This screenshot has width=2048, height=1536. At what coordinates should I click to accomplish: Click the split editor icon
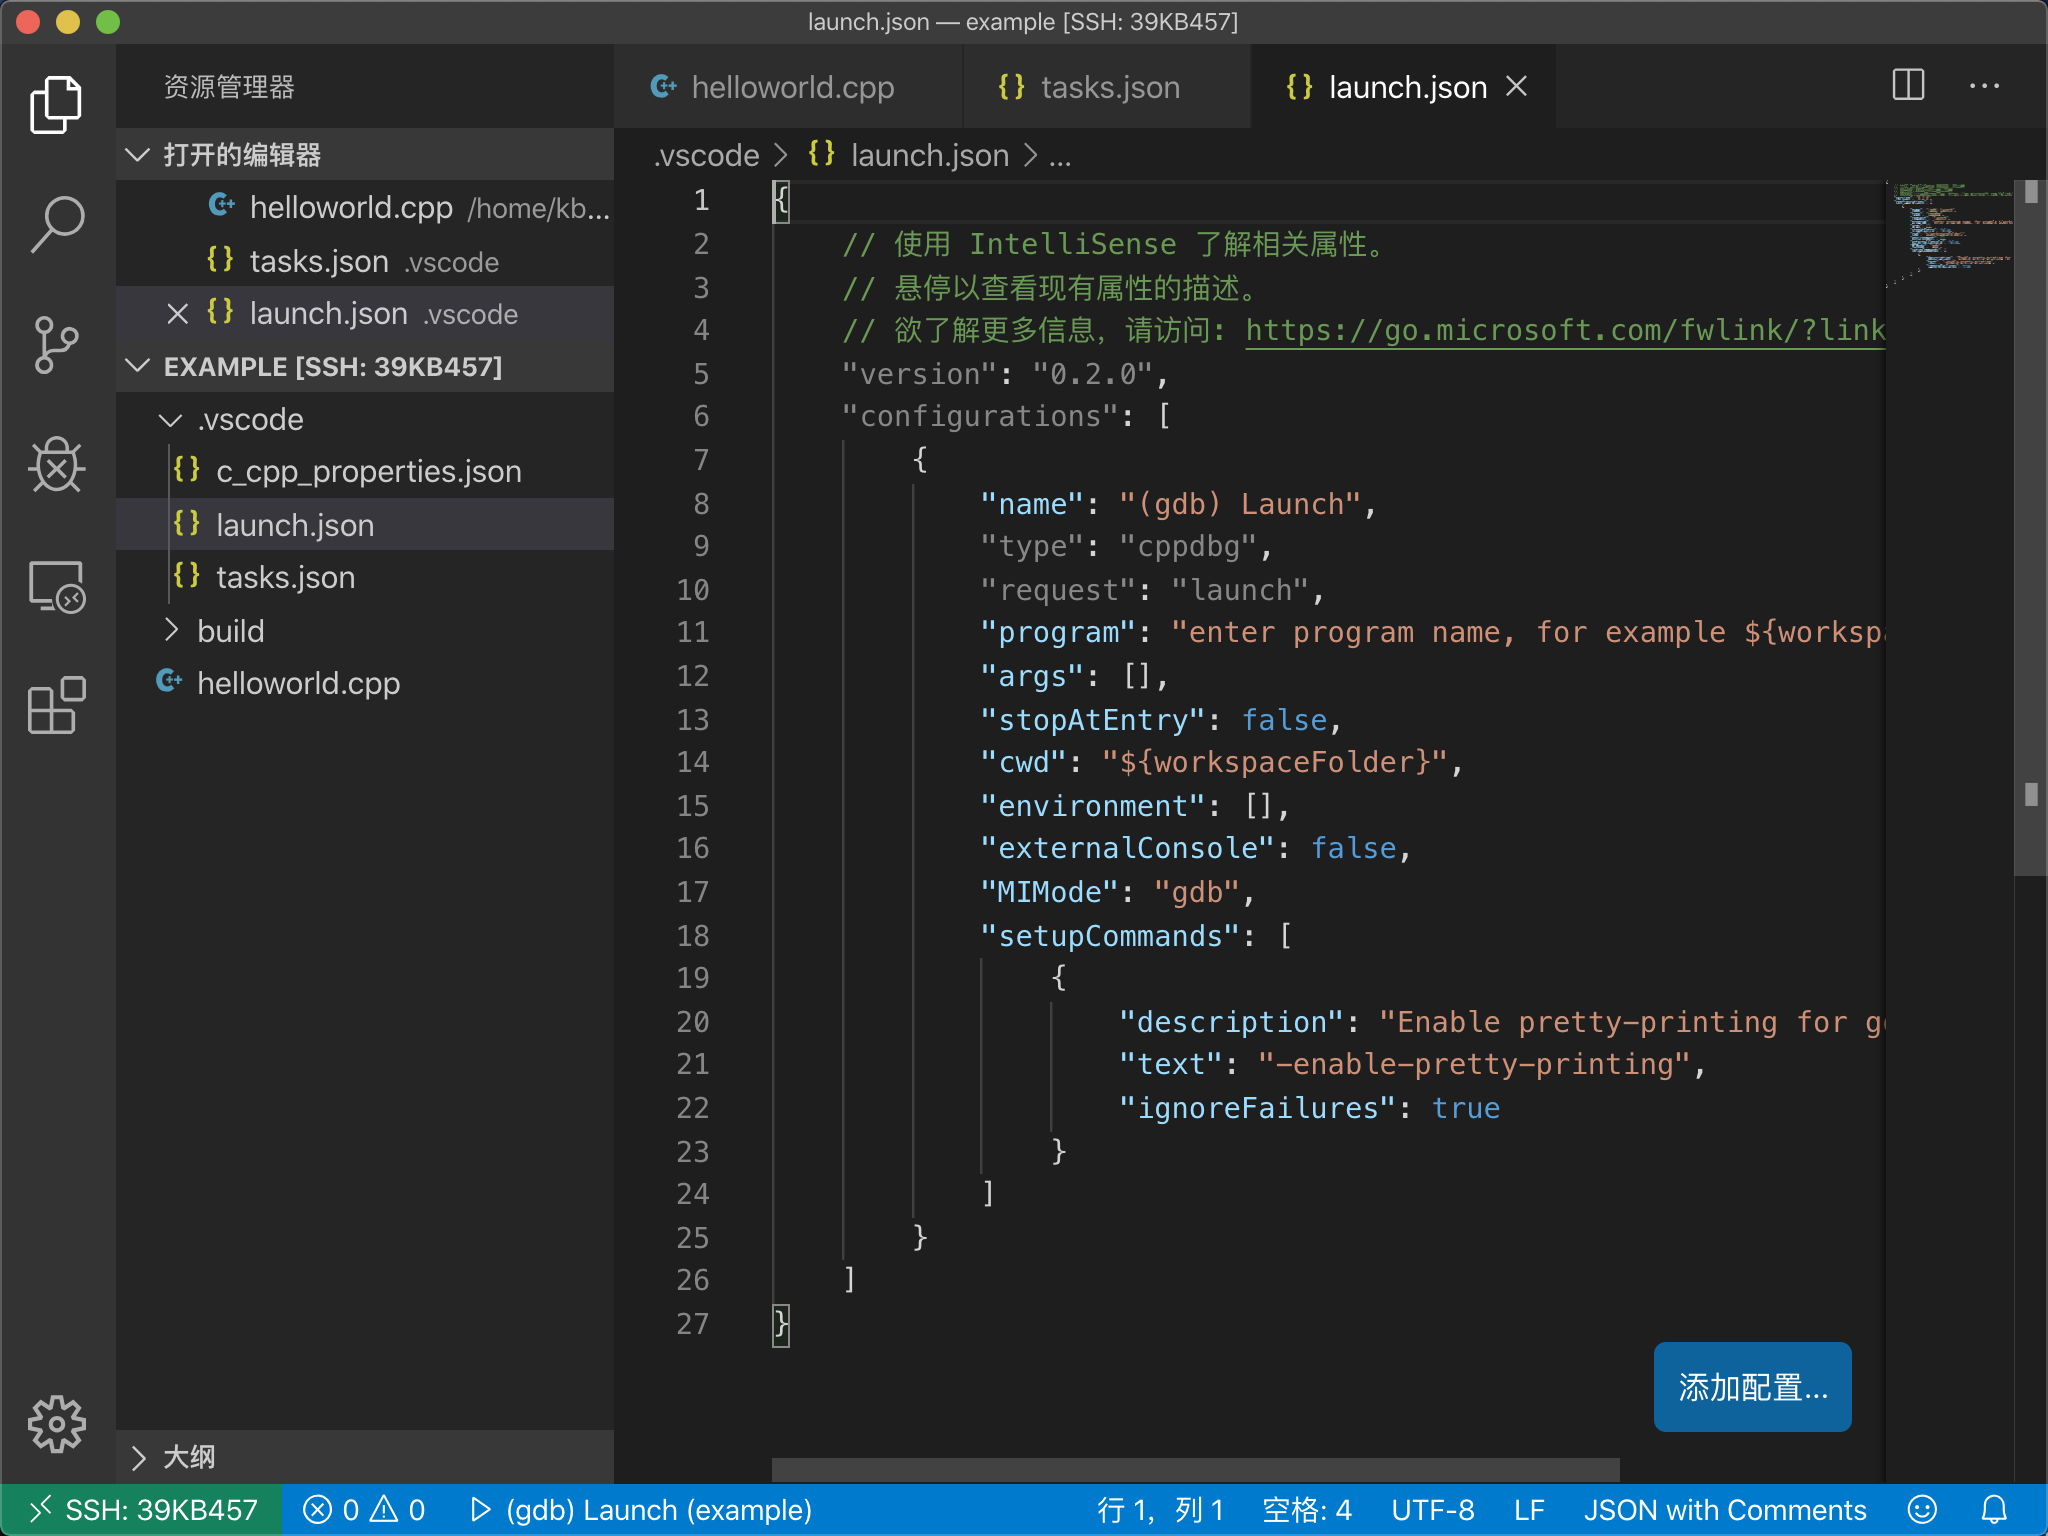click(x=1908, y=86)
